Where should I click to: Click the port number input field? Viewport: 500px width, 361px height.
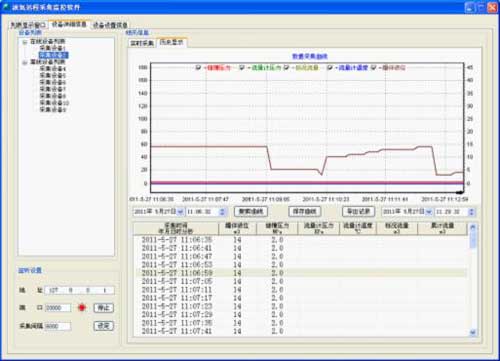pyautogui.click(x=58, y=308)
